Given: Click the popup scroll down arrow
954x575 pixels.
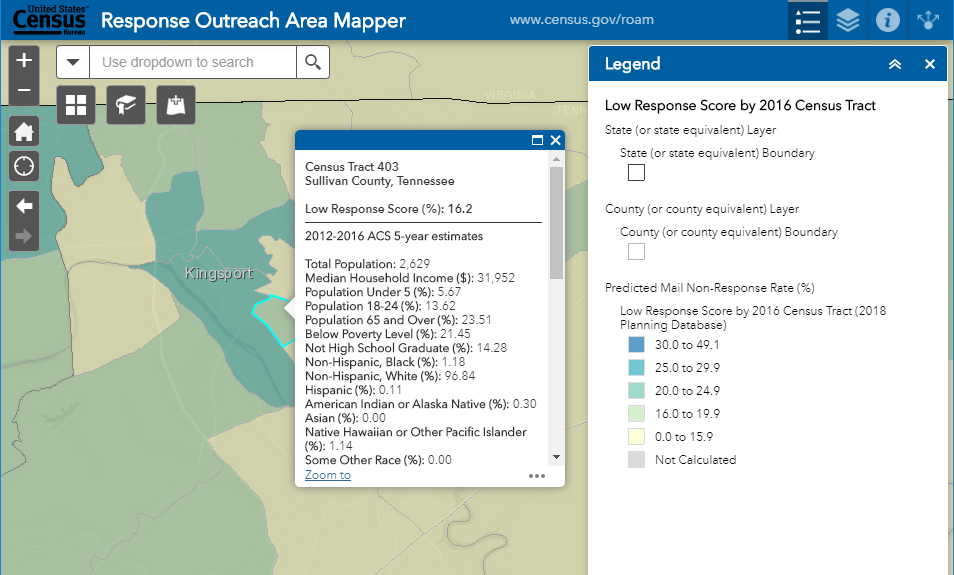Looking at the screenshot, I should click(x=556, y=457).
